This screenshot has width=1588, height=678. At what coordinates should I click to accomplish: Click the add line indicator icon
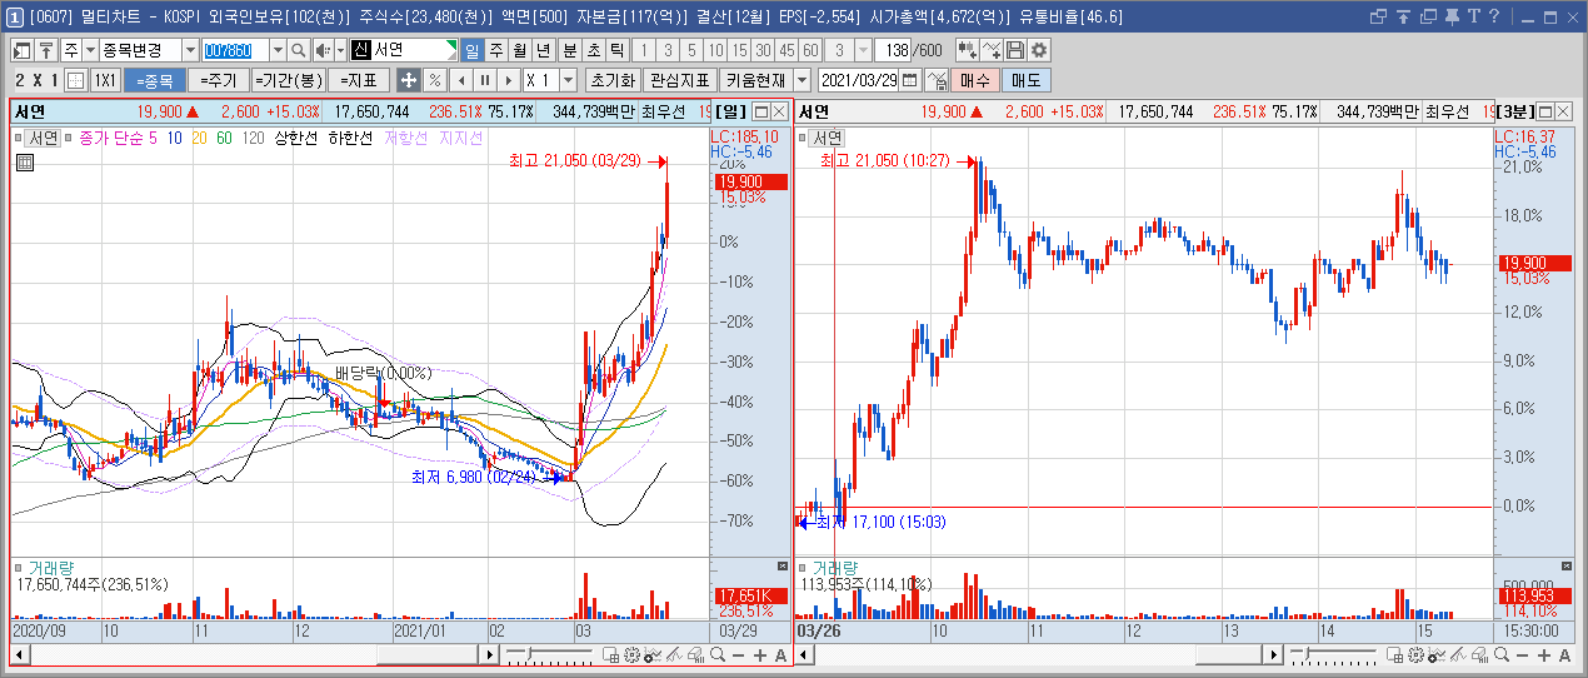(x=991, y=50)
